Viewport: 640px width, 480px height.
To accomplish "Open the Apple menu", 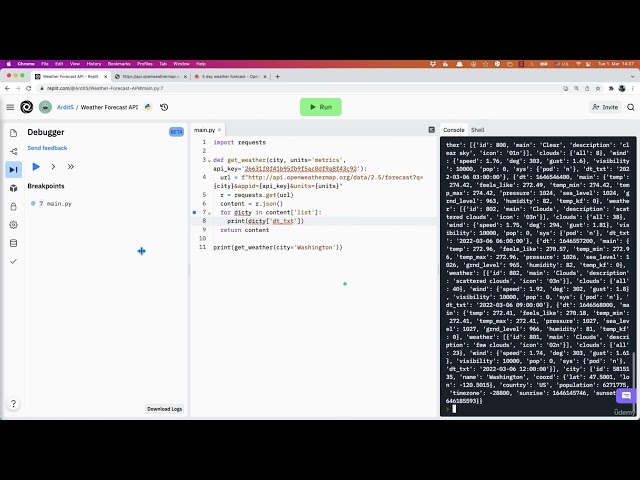I will [x=9, y=64].
